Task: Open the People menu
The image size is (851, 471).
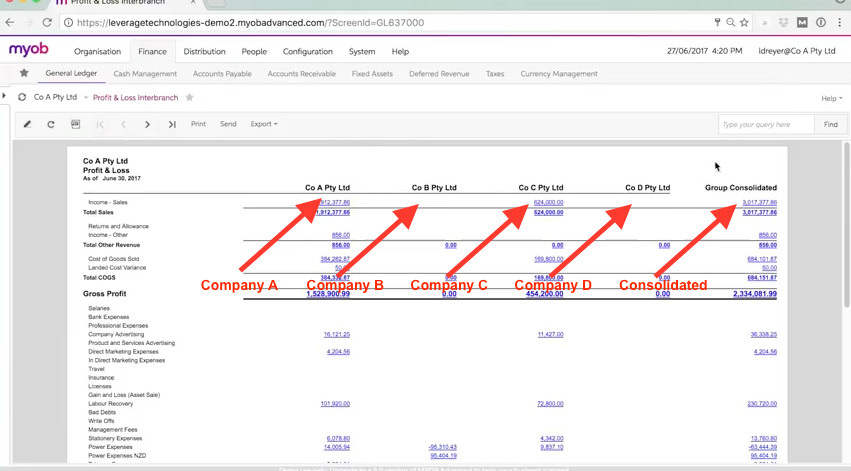Action: pos(254,52)
